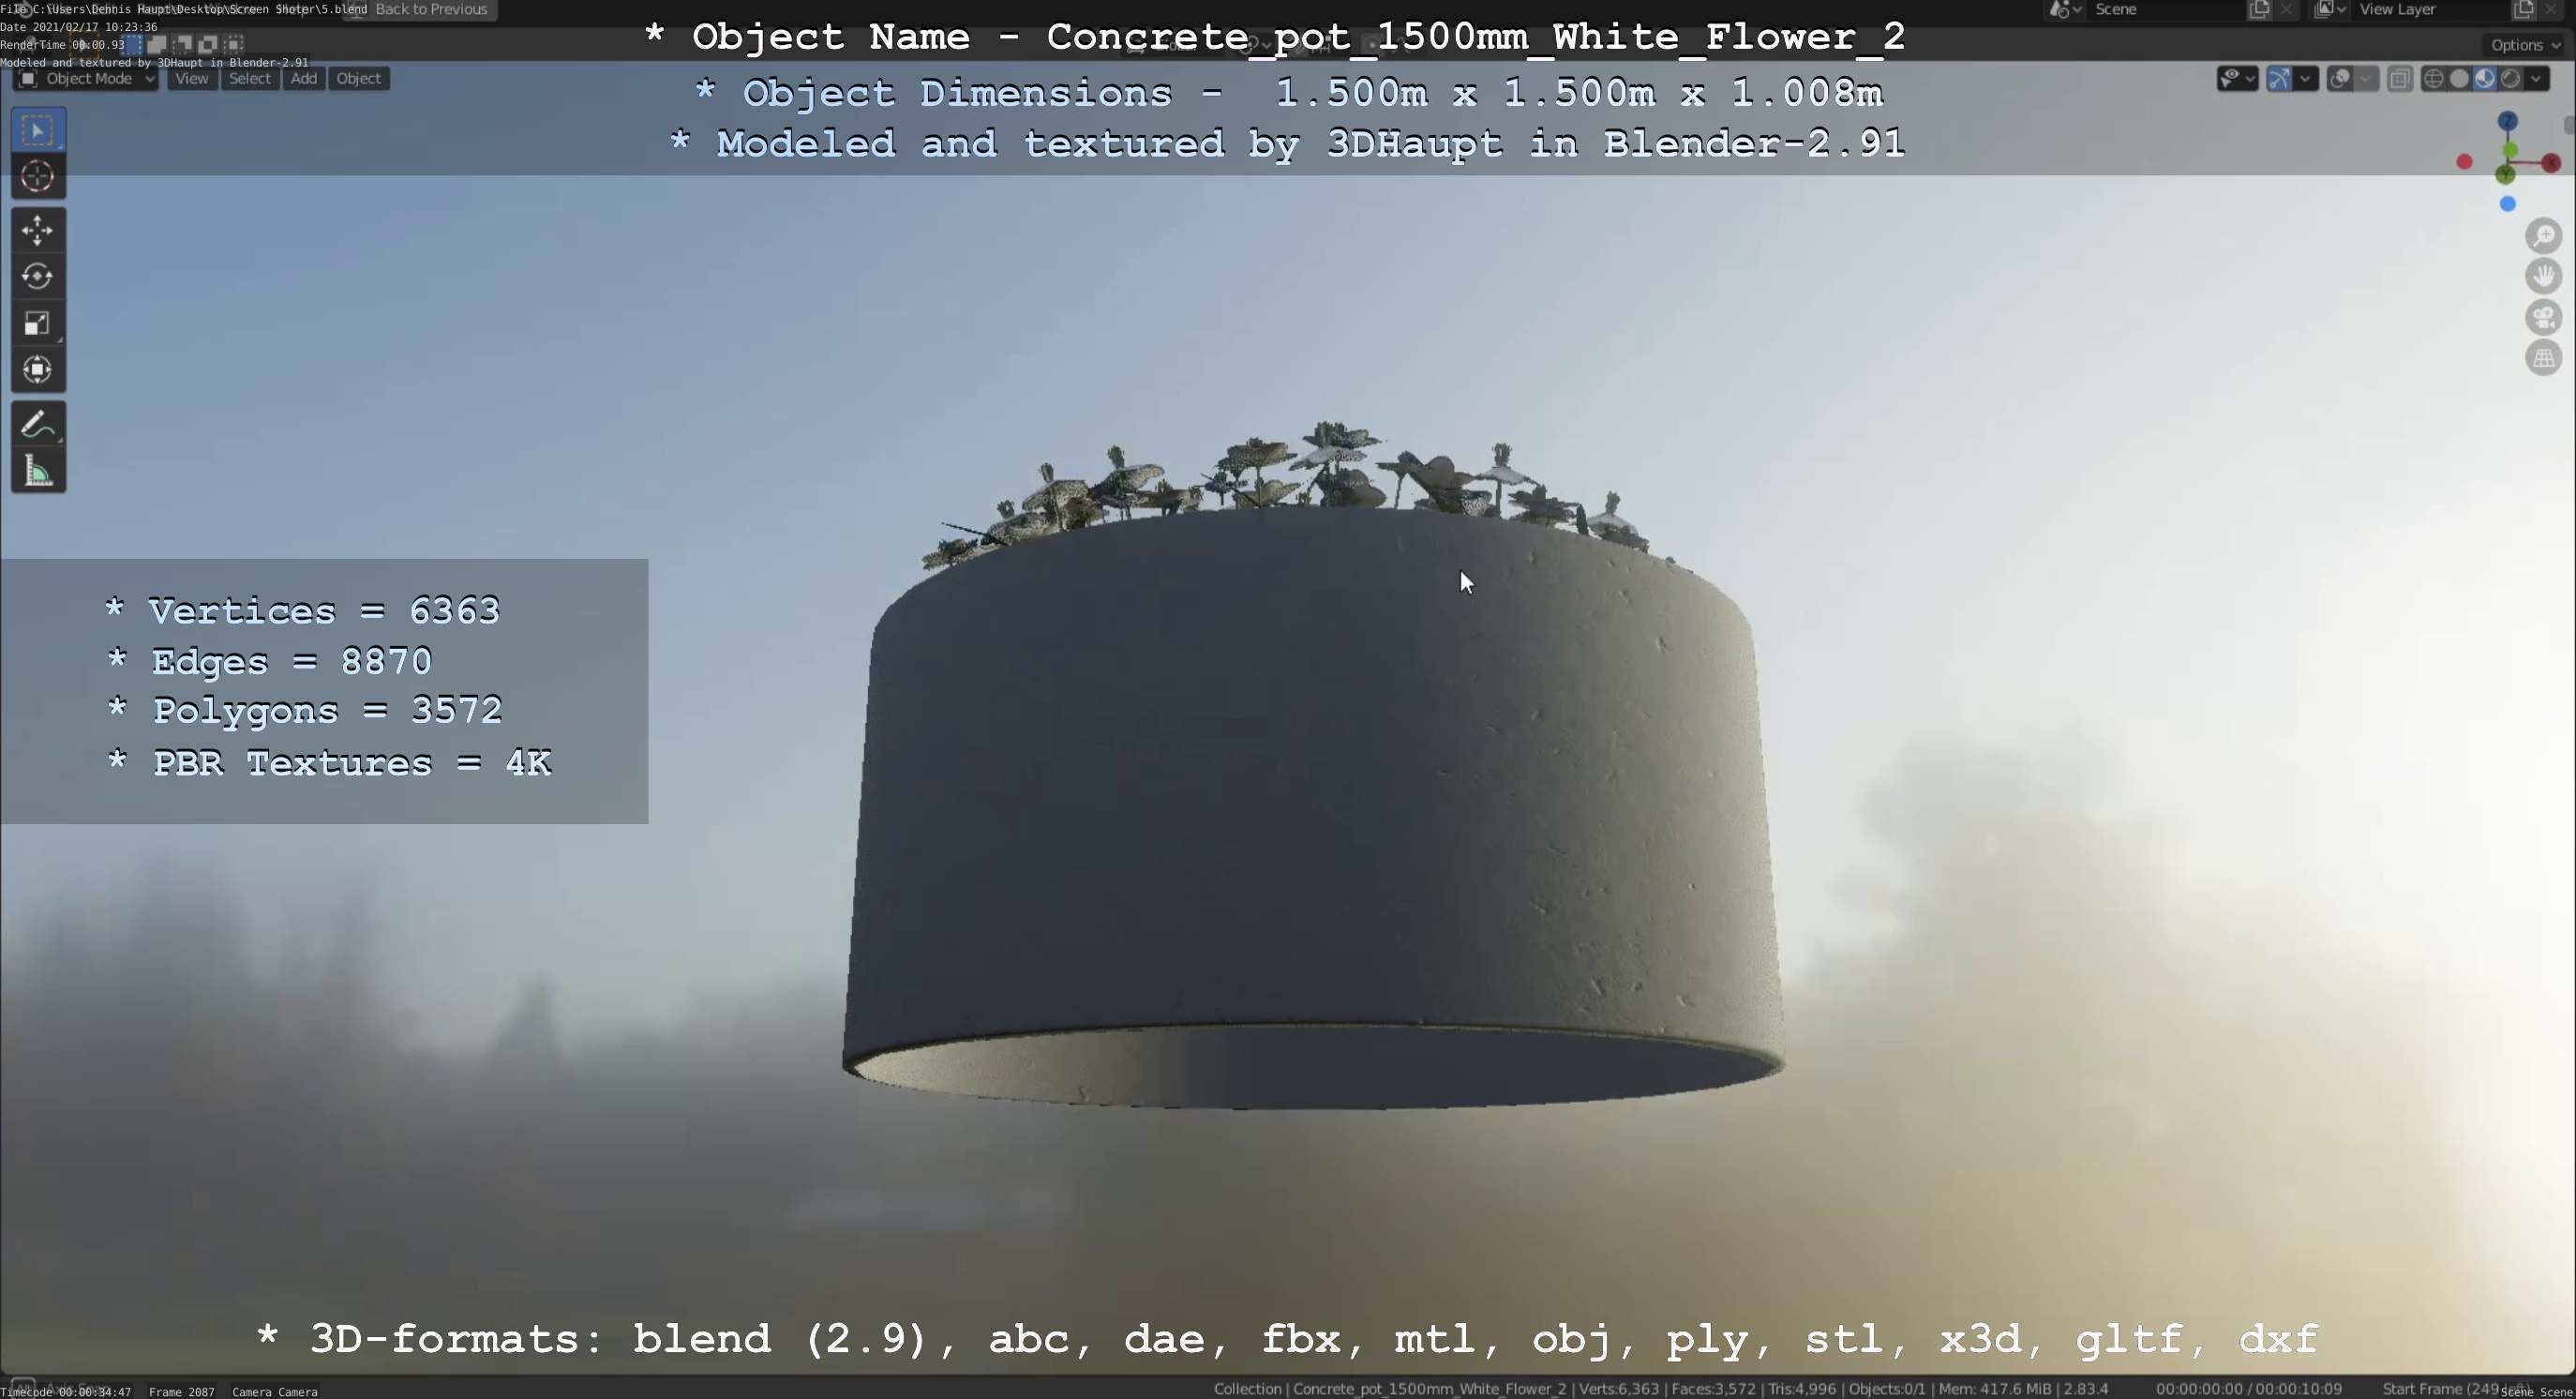This screenshot has height=1399, width=2576.
Task: Choose the Move tool
Action: coord(38,231)
